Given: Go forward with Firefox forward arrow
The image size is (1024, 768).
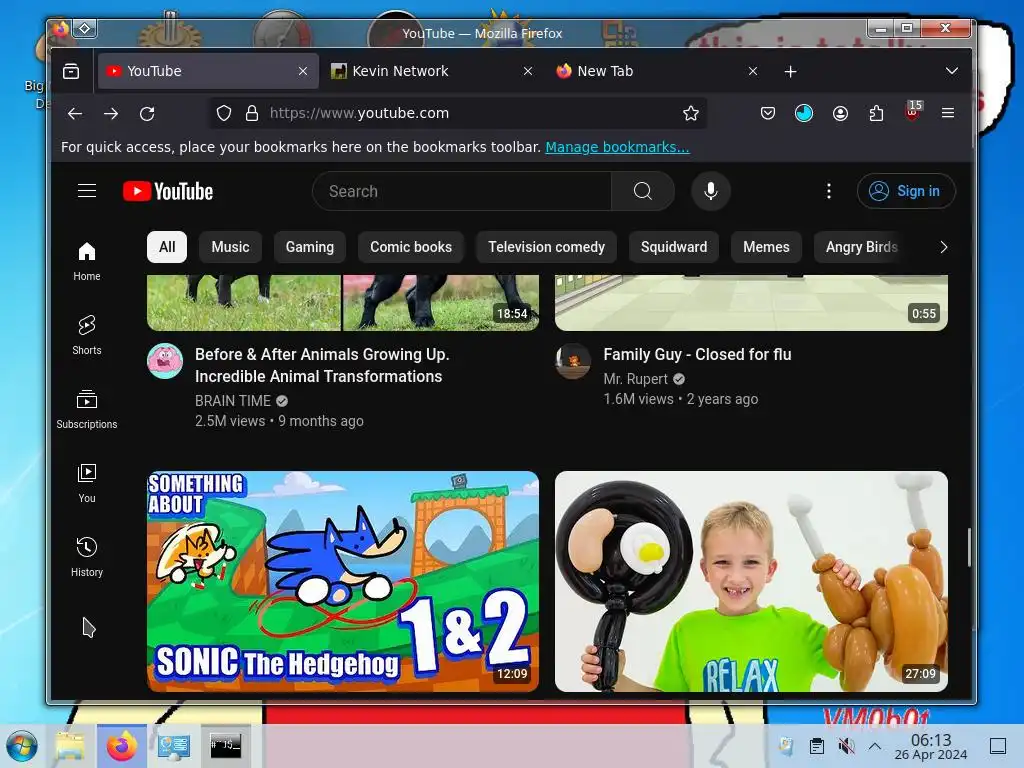Looking at the screenshot, I should click(x=111, y=114).
